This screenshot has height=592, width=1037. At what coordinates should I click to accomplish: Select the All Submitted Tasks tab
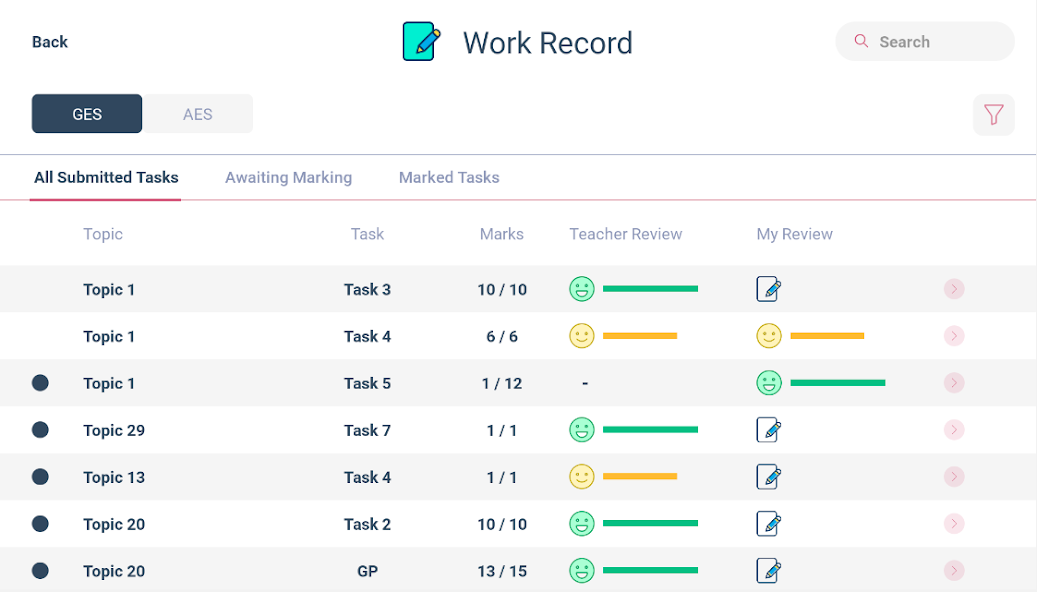(106, 178)
